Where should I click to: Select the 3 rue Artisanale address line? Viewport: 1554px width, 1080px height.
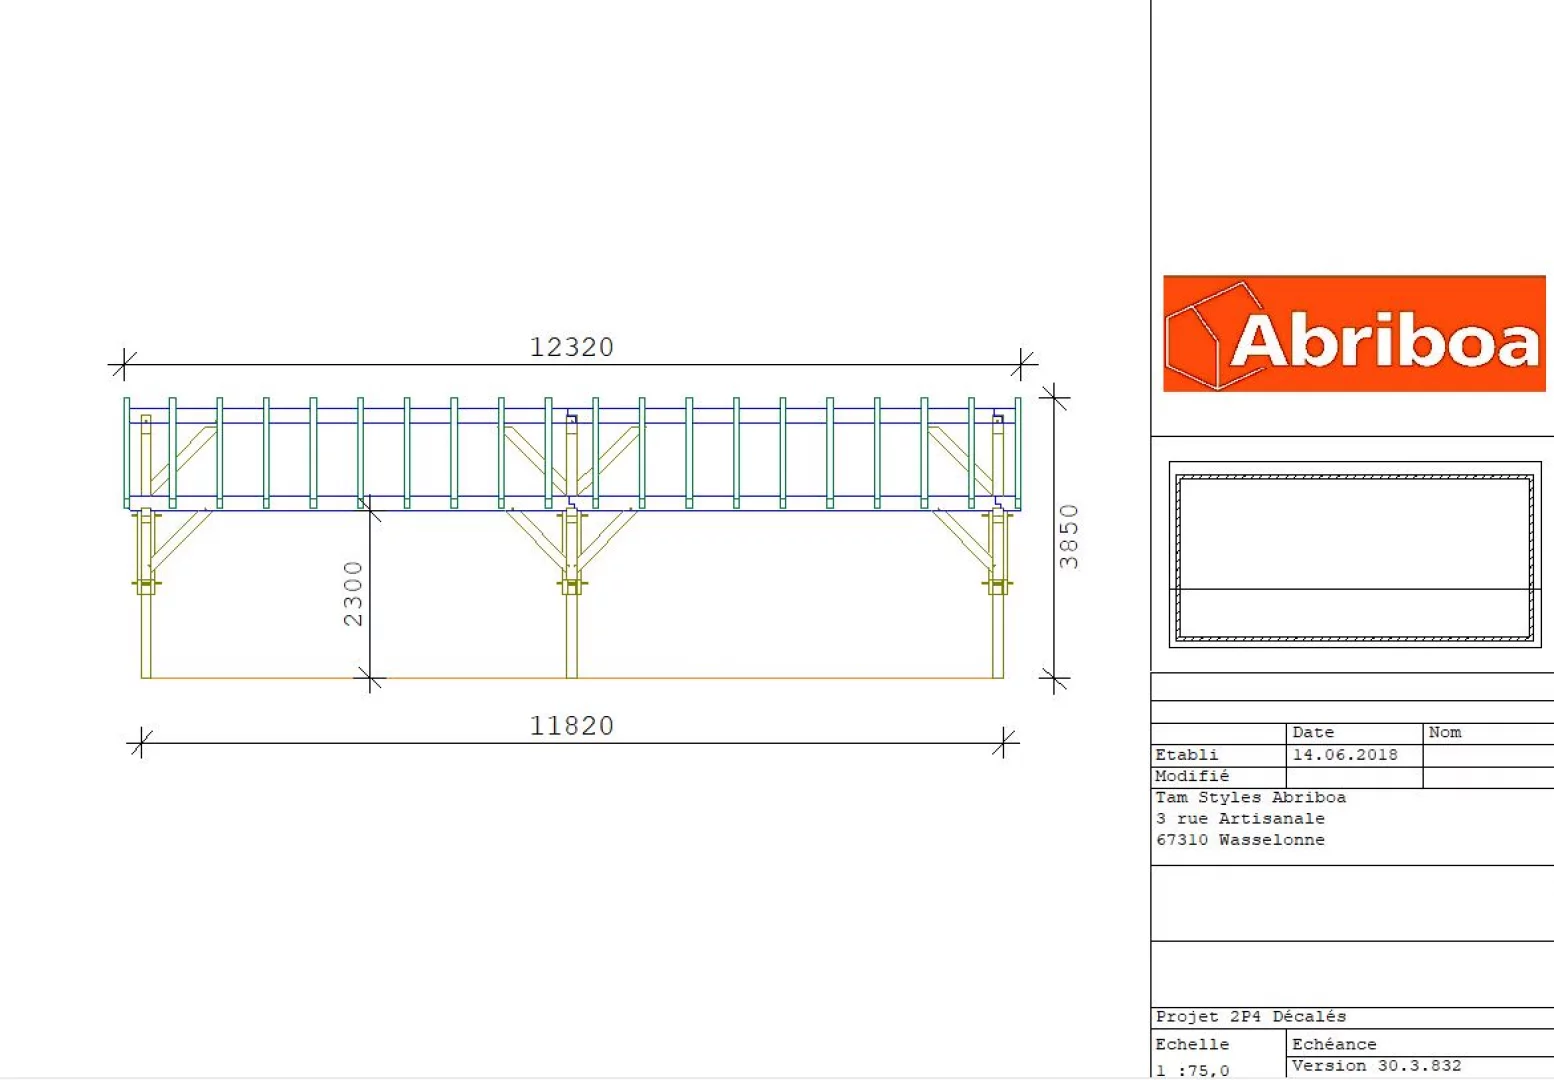1240,818
